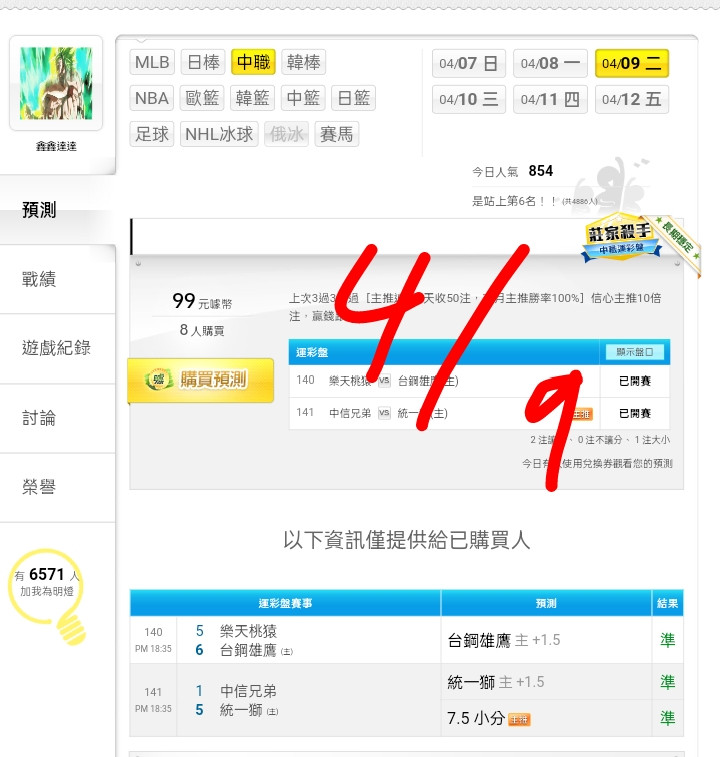Click the VS icon in match 140
The image size is (720, 757).
click(x=384, y=380)
